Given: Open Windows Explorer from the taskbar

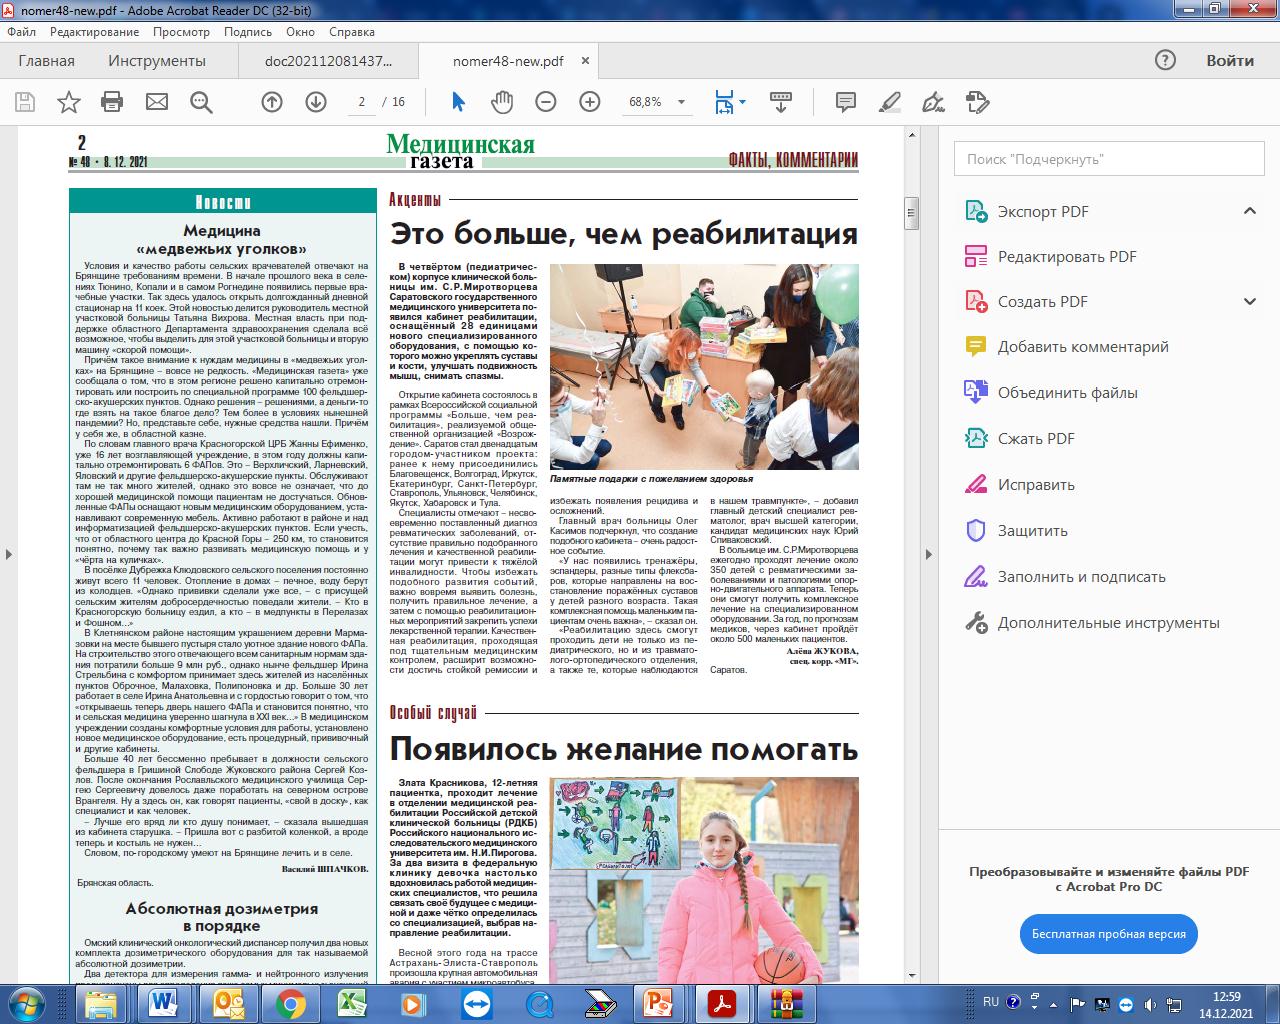Looking at the screenshot, I should pyautogui.click(x=101, y=1003).
